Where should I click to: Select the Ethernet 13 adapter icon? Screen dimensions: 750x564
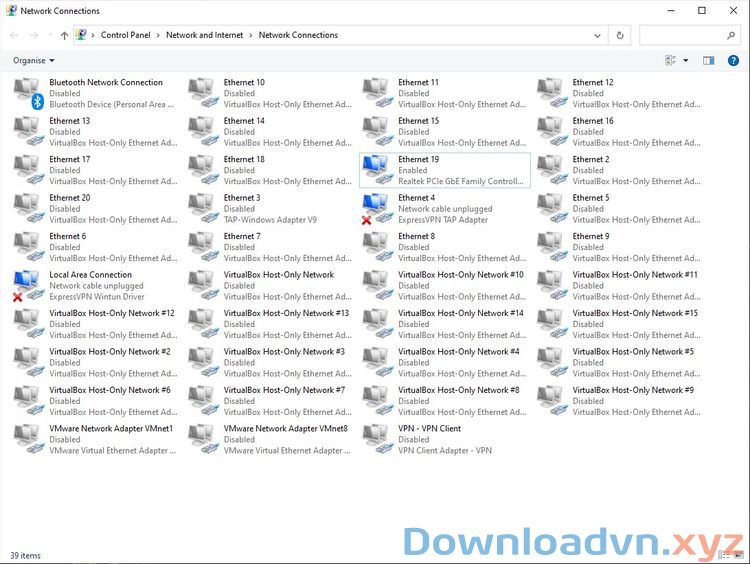pyautogui.click(x=29, y=132)
